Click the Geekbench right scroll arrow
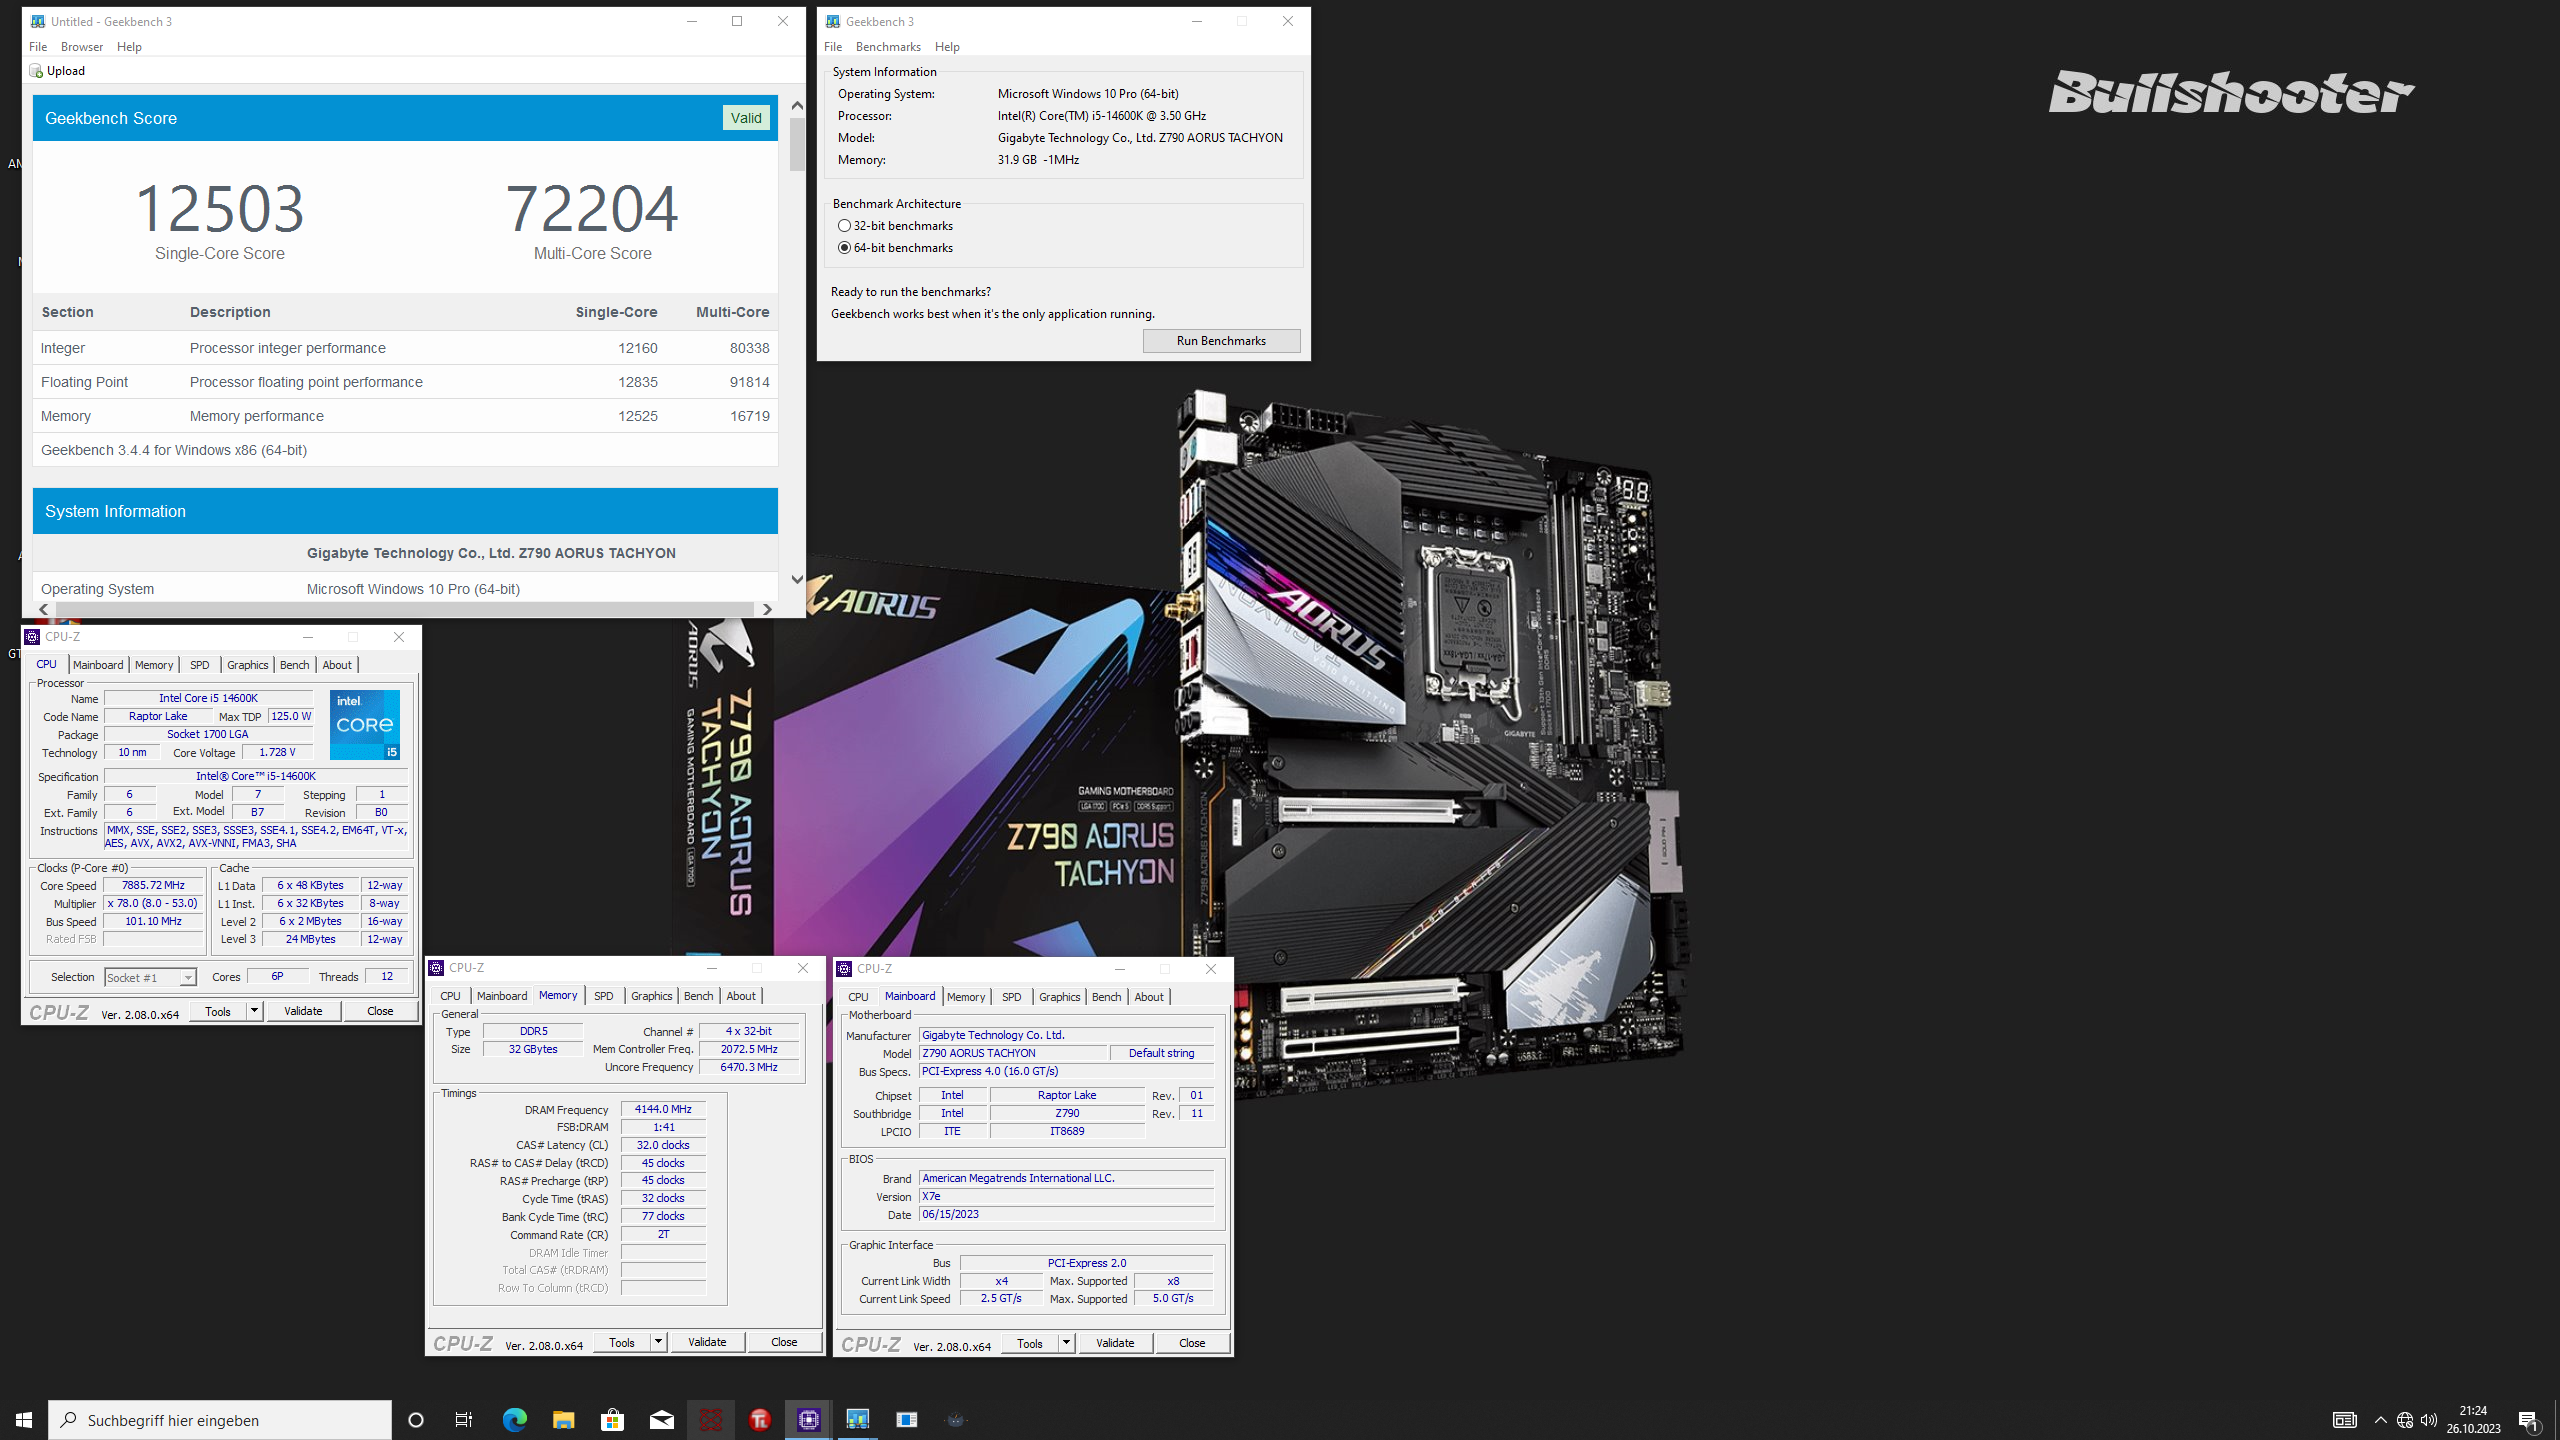Screen dimensions: 2560x1440 (767, 609)
